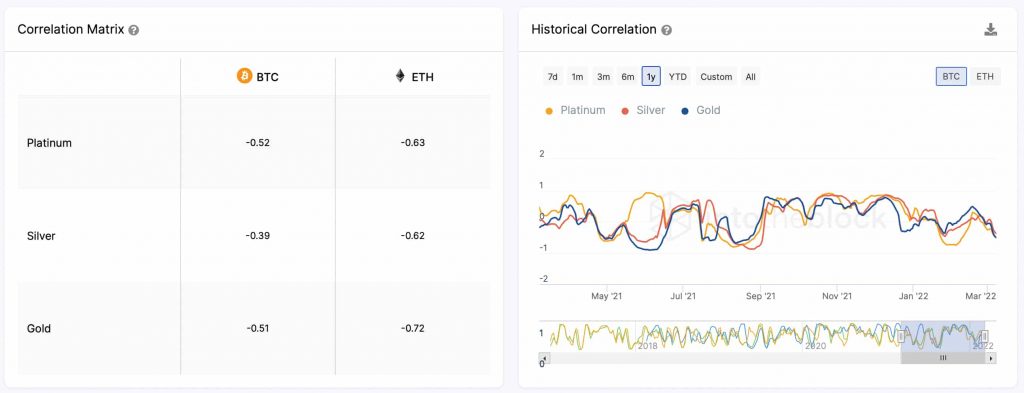1024x393 pixels.
Task: Show All historical data
Action: click(750, 76)
